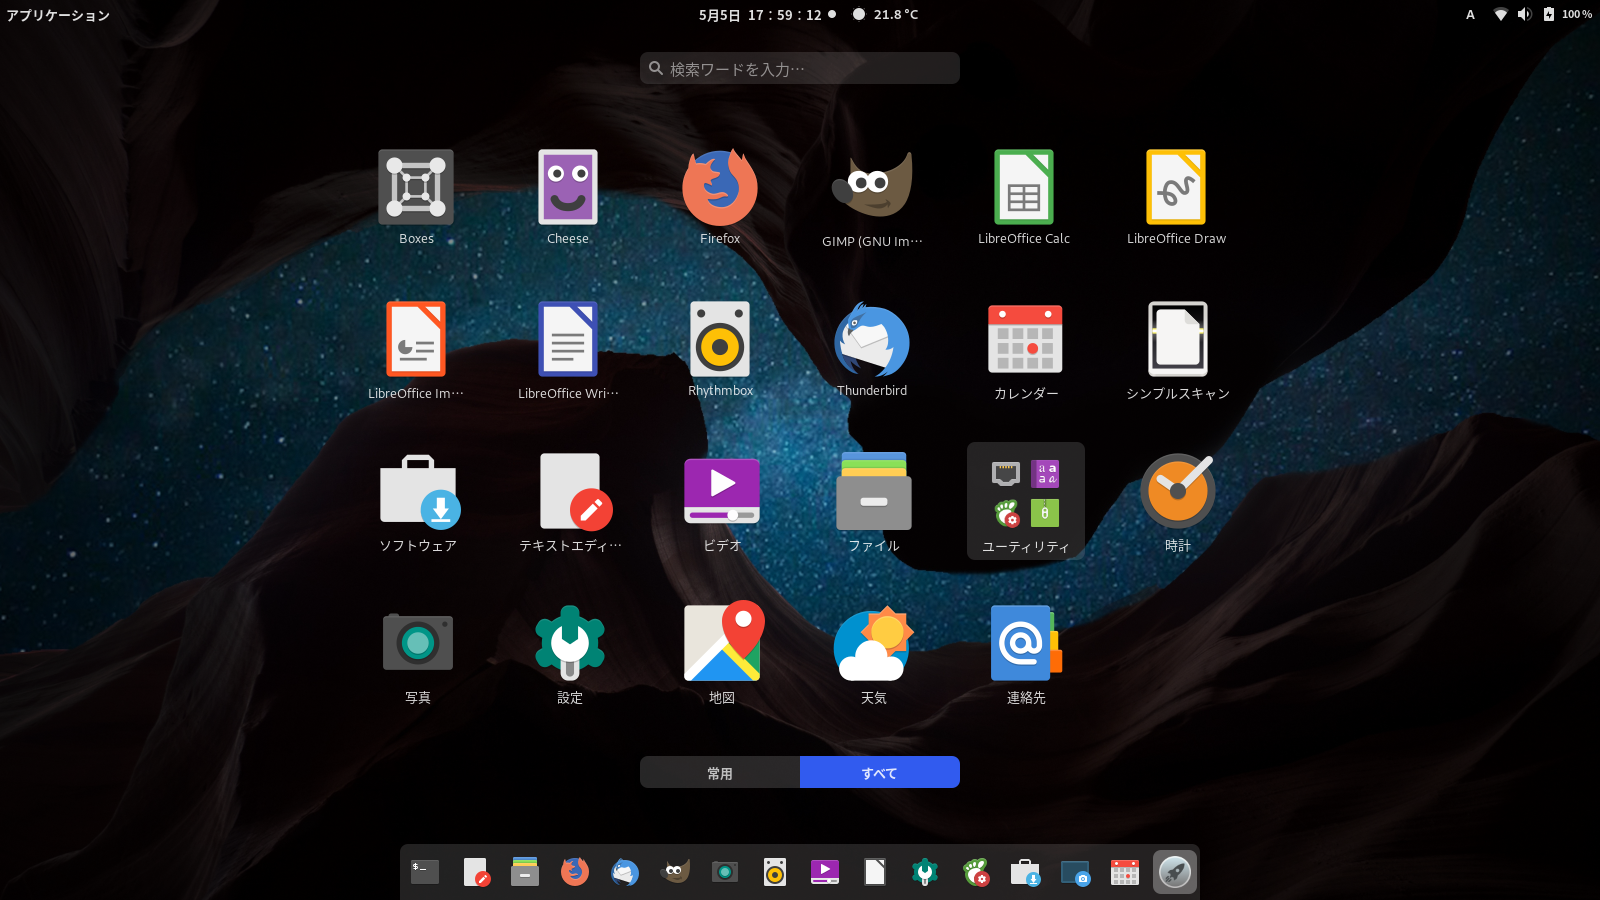Viewport: 1600px width, 900px height.
Task: Switch to the 常用 tab
Action: point(719,772)
